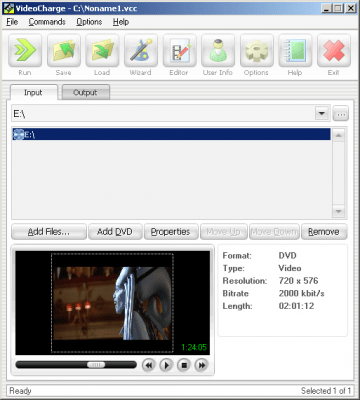
Task: Switch to the Output tab
Action: pyautogui.click(x=86, y=92)
